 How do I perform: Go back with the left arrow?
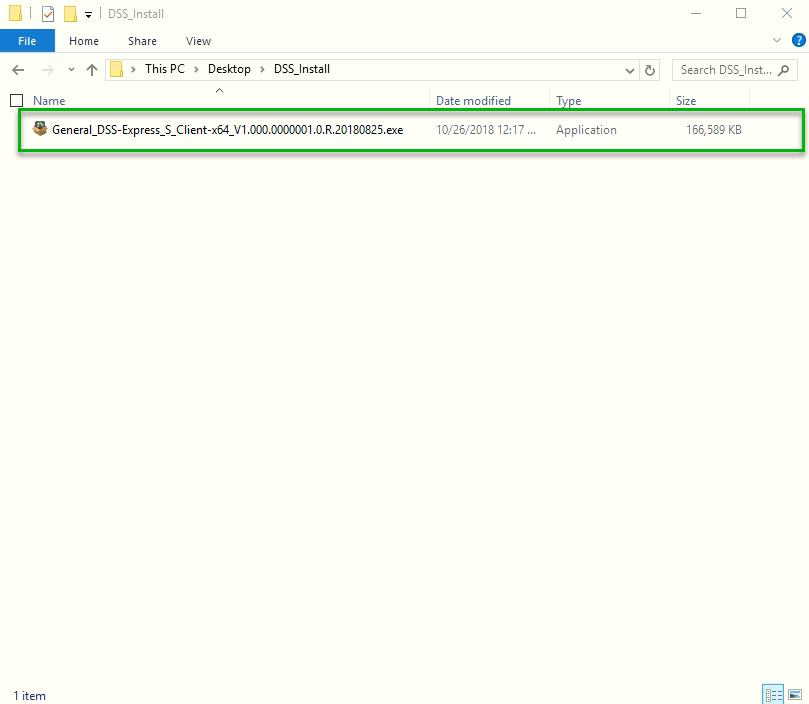18,70
